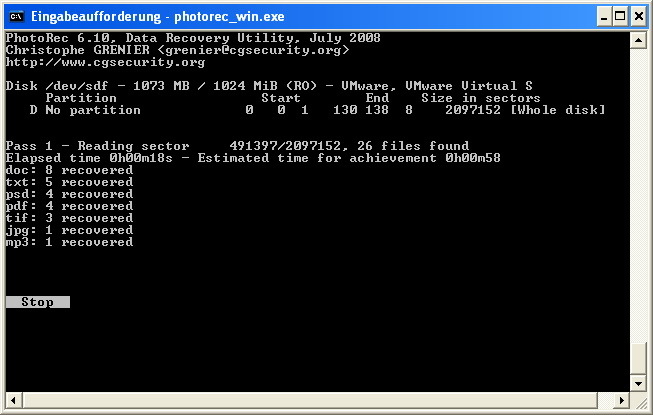Maximize the Eingabeaufforderung window
This screenshot has height=415, width=653.
[620, 17]
